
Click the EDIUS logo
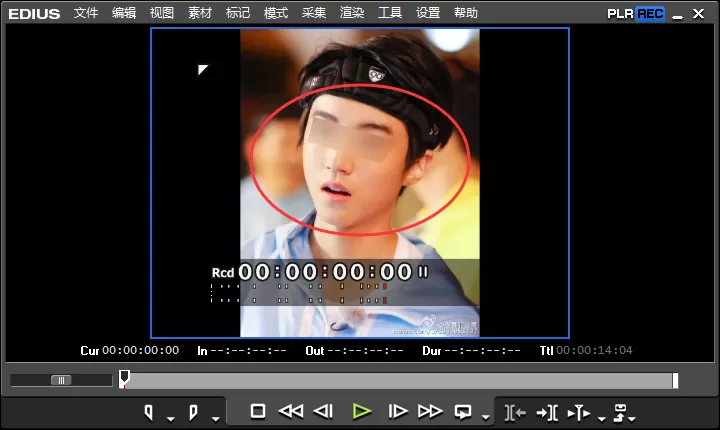(34, 14)
